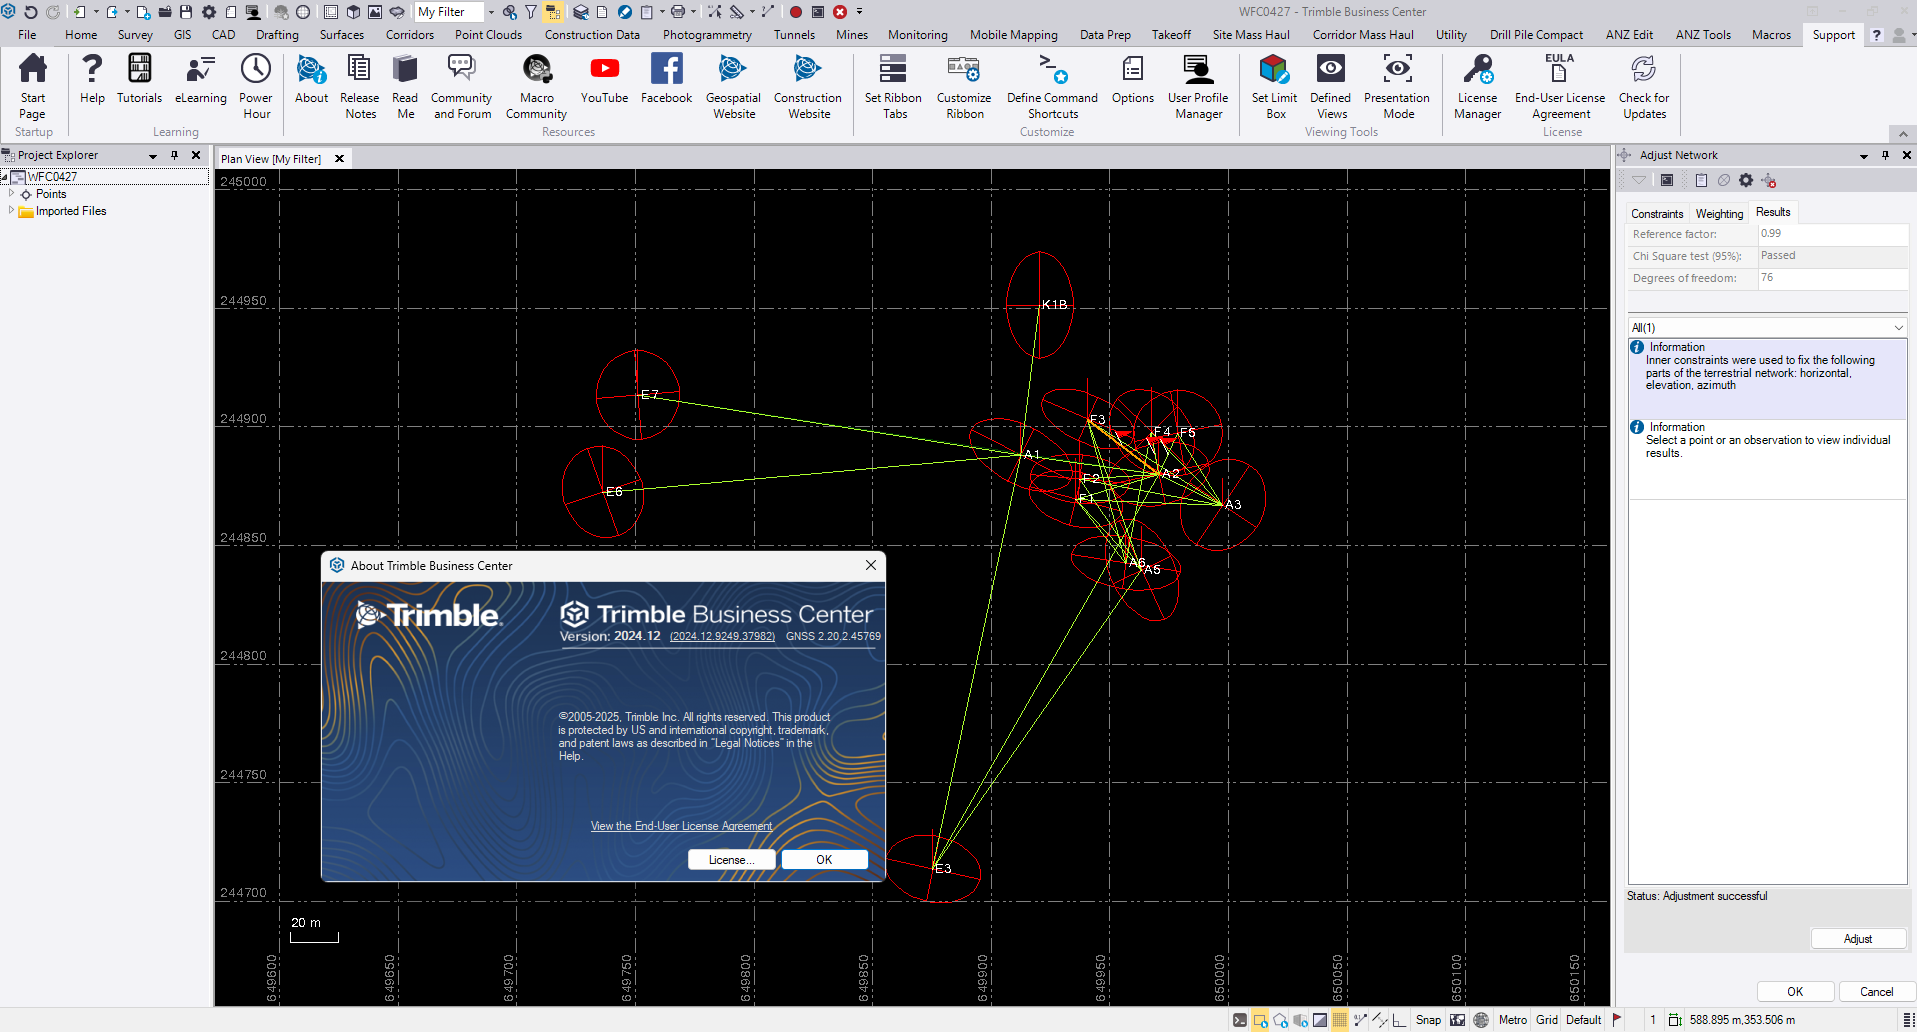Open the File menu
This screenshot has width=1917, height=1032.
27,35
